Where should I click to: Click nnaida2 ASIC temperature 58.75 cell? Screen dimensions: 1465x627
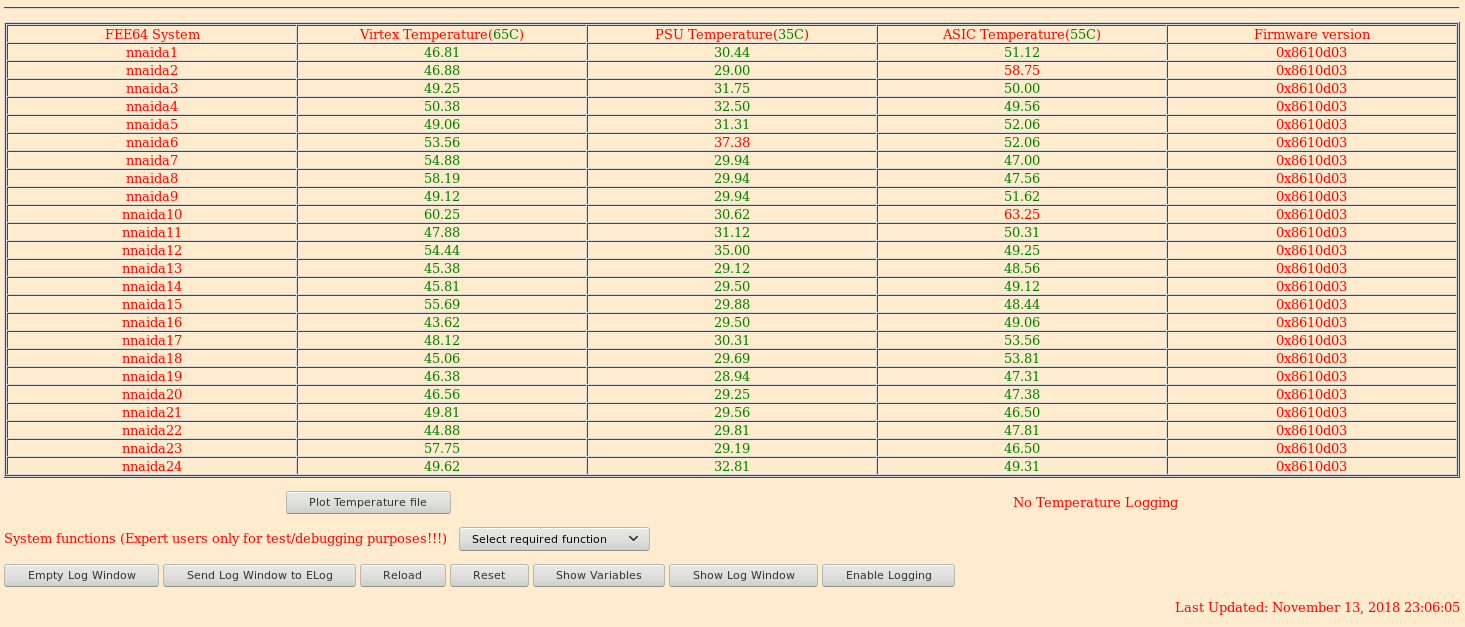pyautogui.click(x=1022, y=71)
